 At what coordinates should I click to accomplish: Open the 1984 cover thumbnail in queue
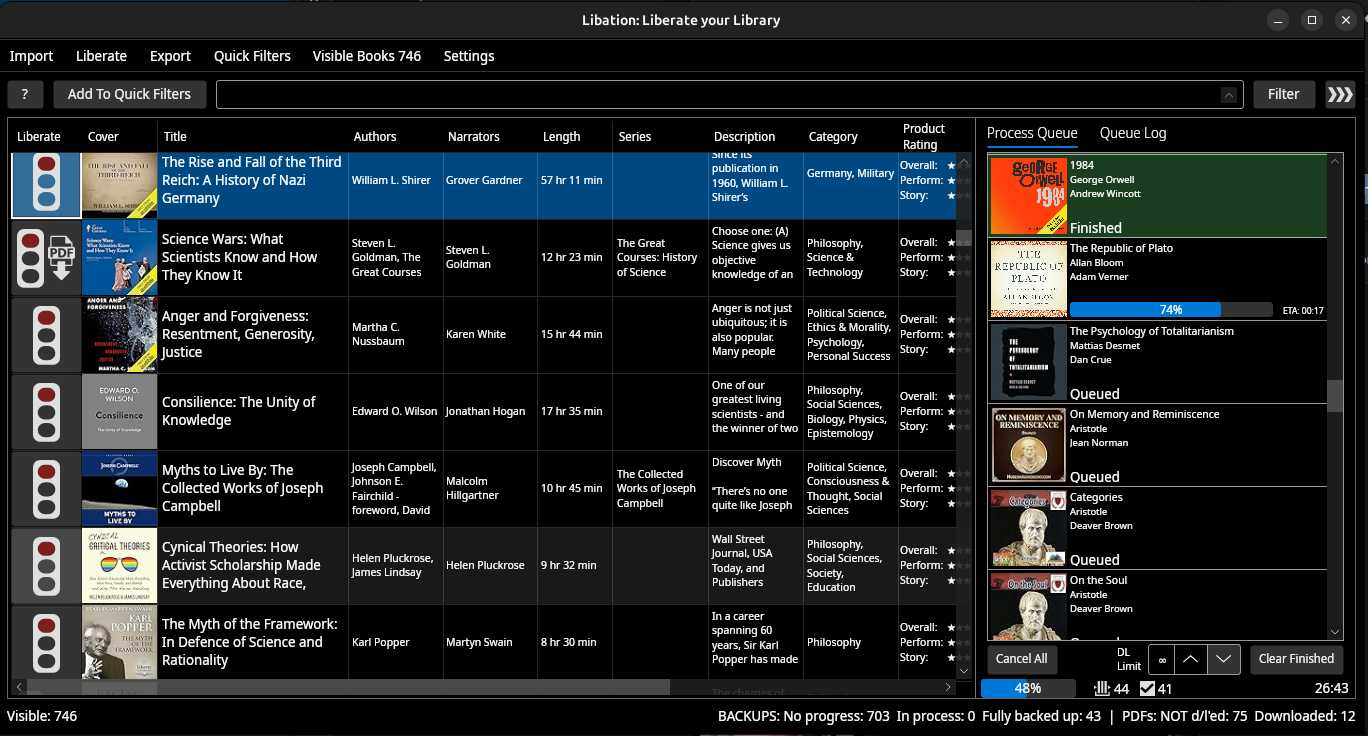(x=1028, y=196)
